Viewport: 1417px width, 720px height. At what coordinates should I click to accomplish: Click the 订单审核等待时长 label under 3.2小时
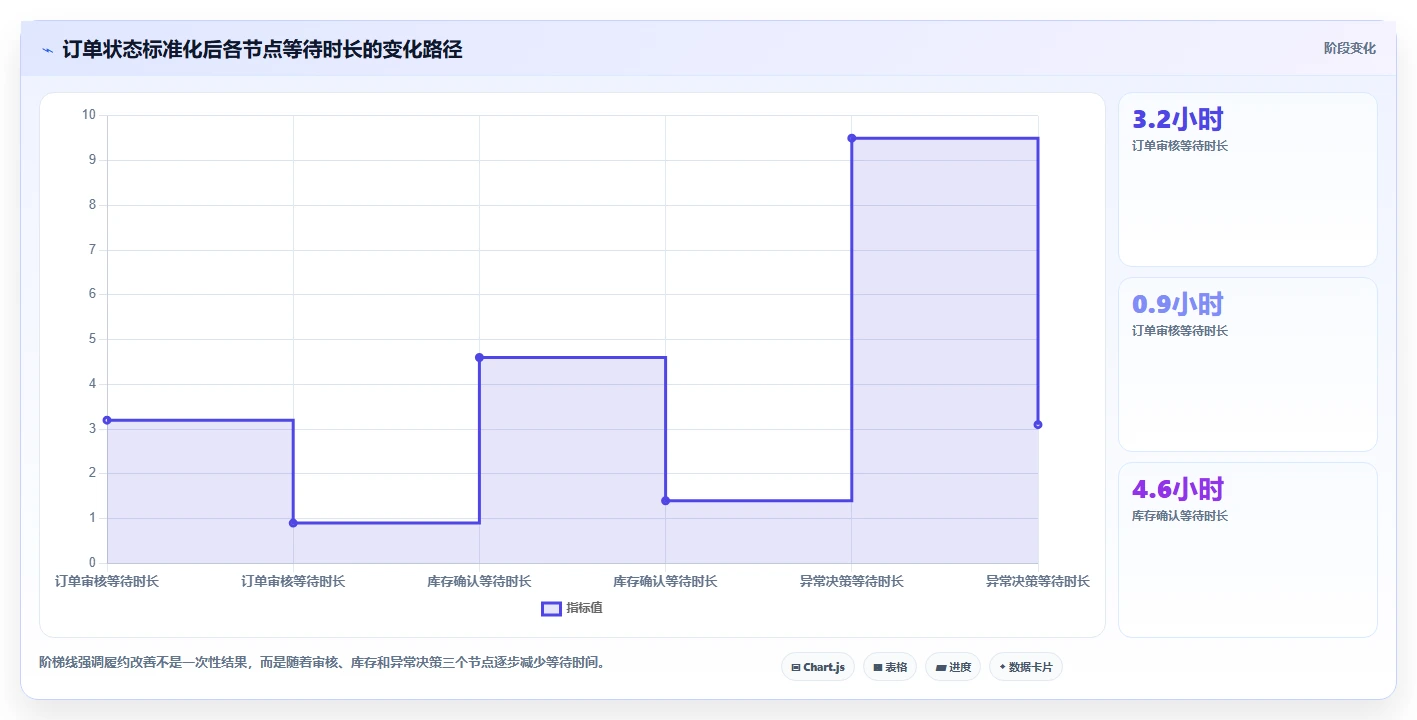[x=1180, y=146]
